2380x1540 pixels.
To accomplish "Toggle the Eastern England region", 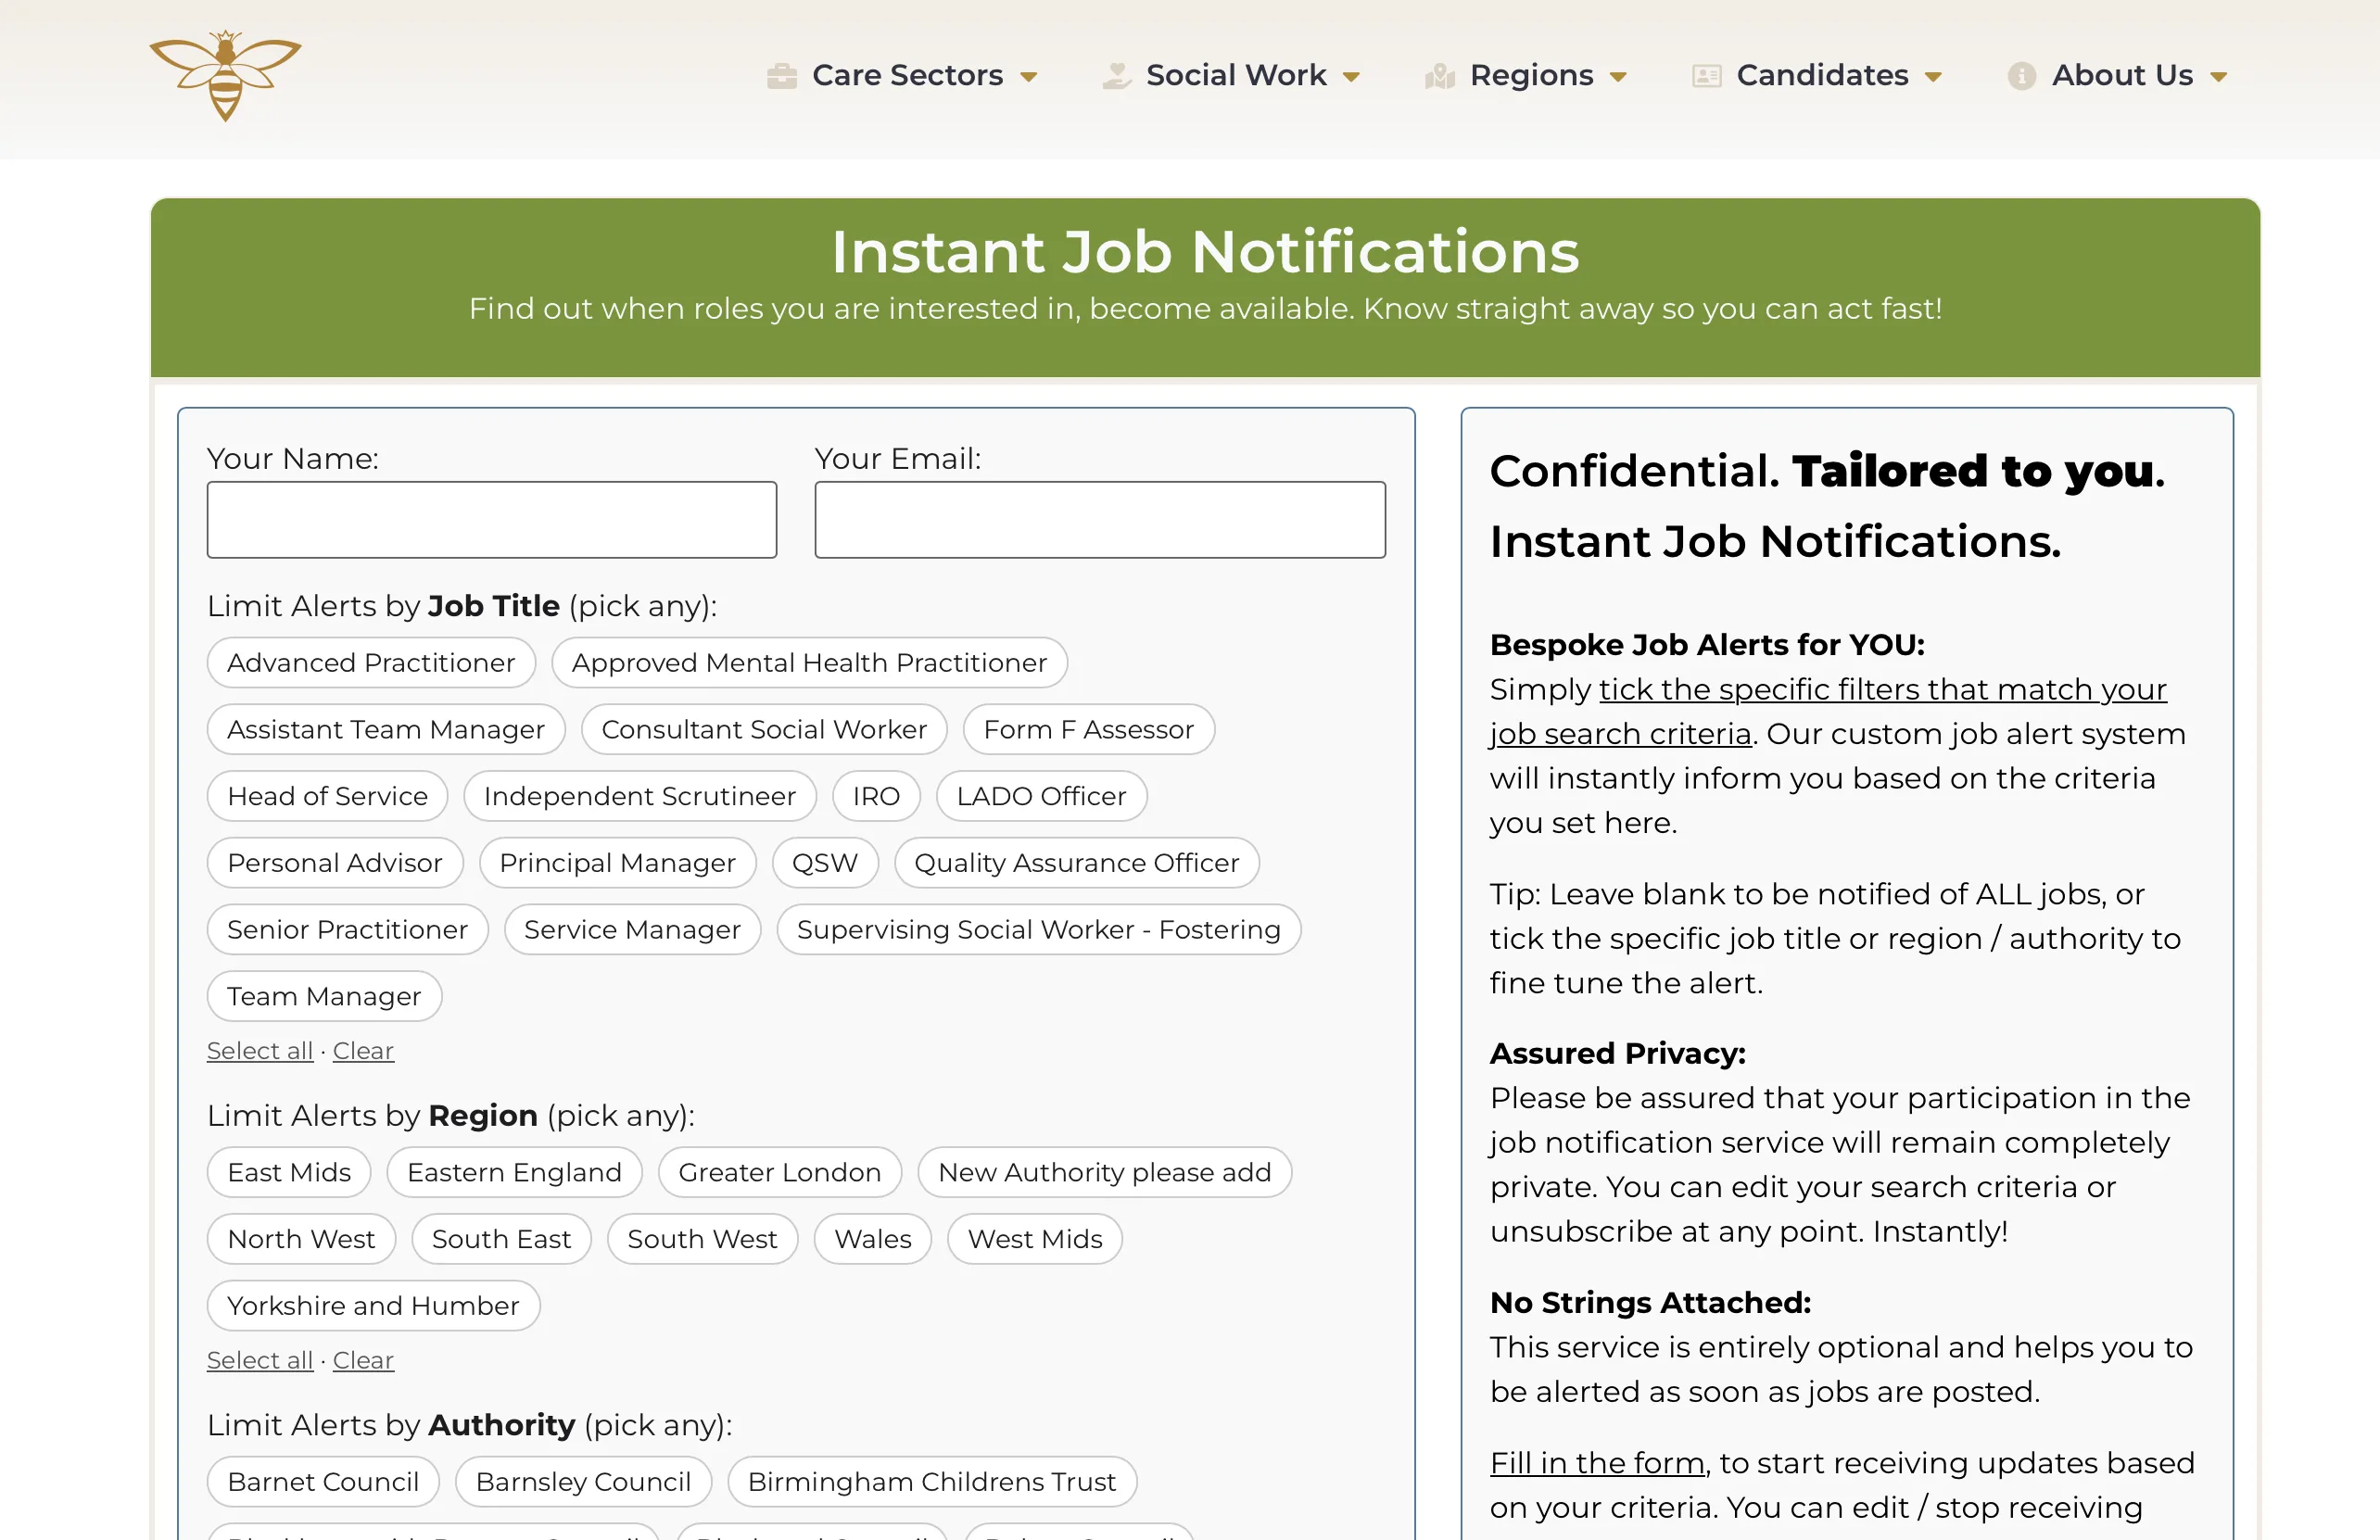I will [x=514, y=1173].
